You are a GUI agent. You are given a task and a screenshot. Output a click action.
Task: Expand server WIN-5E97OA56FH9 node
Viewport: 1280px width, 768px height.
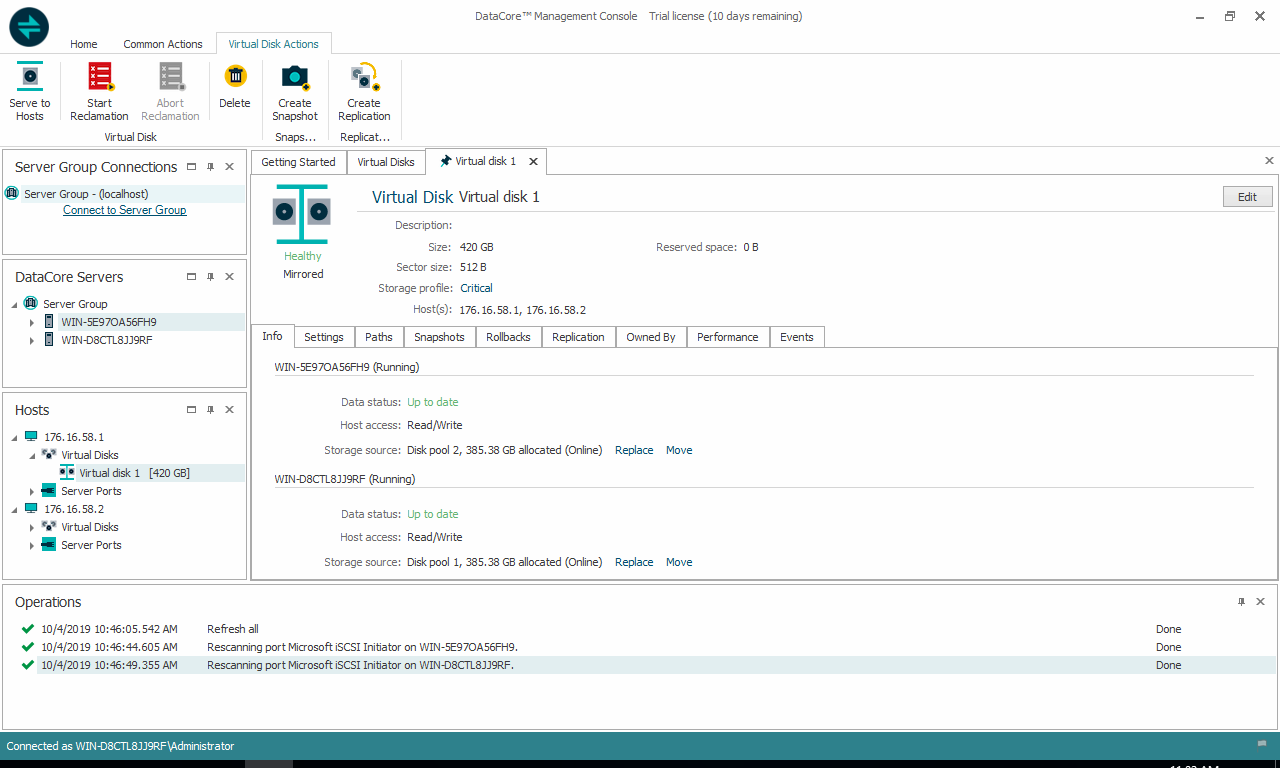point(32,322)
